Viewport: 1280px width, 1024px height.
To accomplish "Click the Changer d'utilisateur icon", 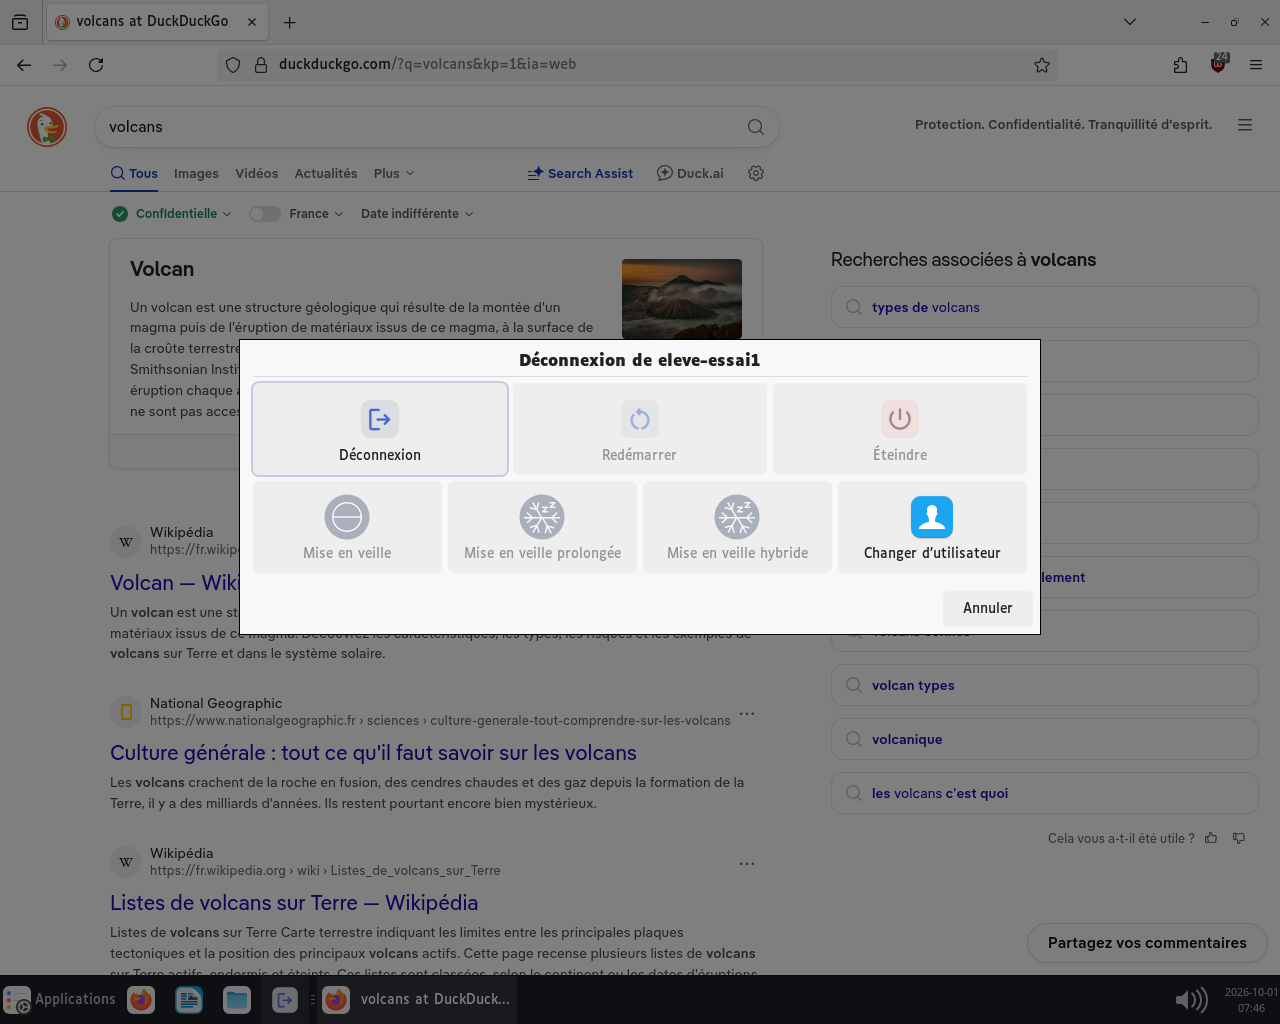I will [932, 517].
